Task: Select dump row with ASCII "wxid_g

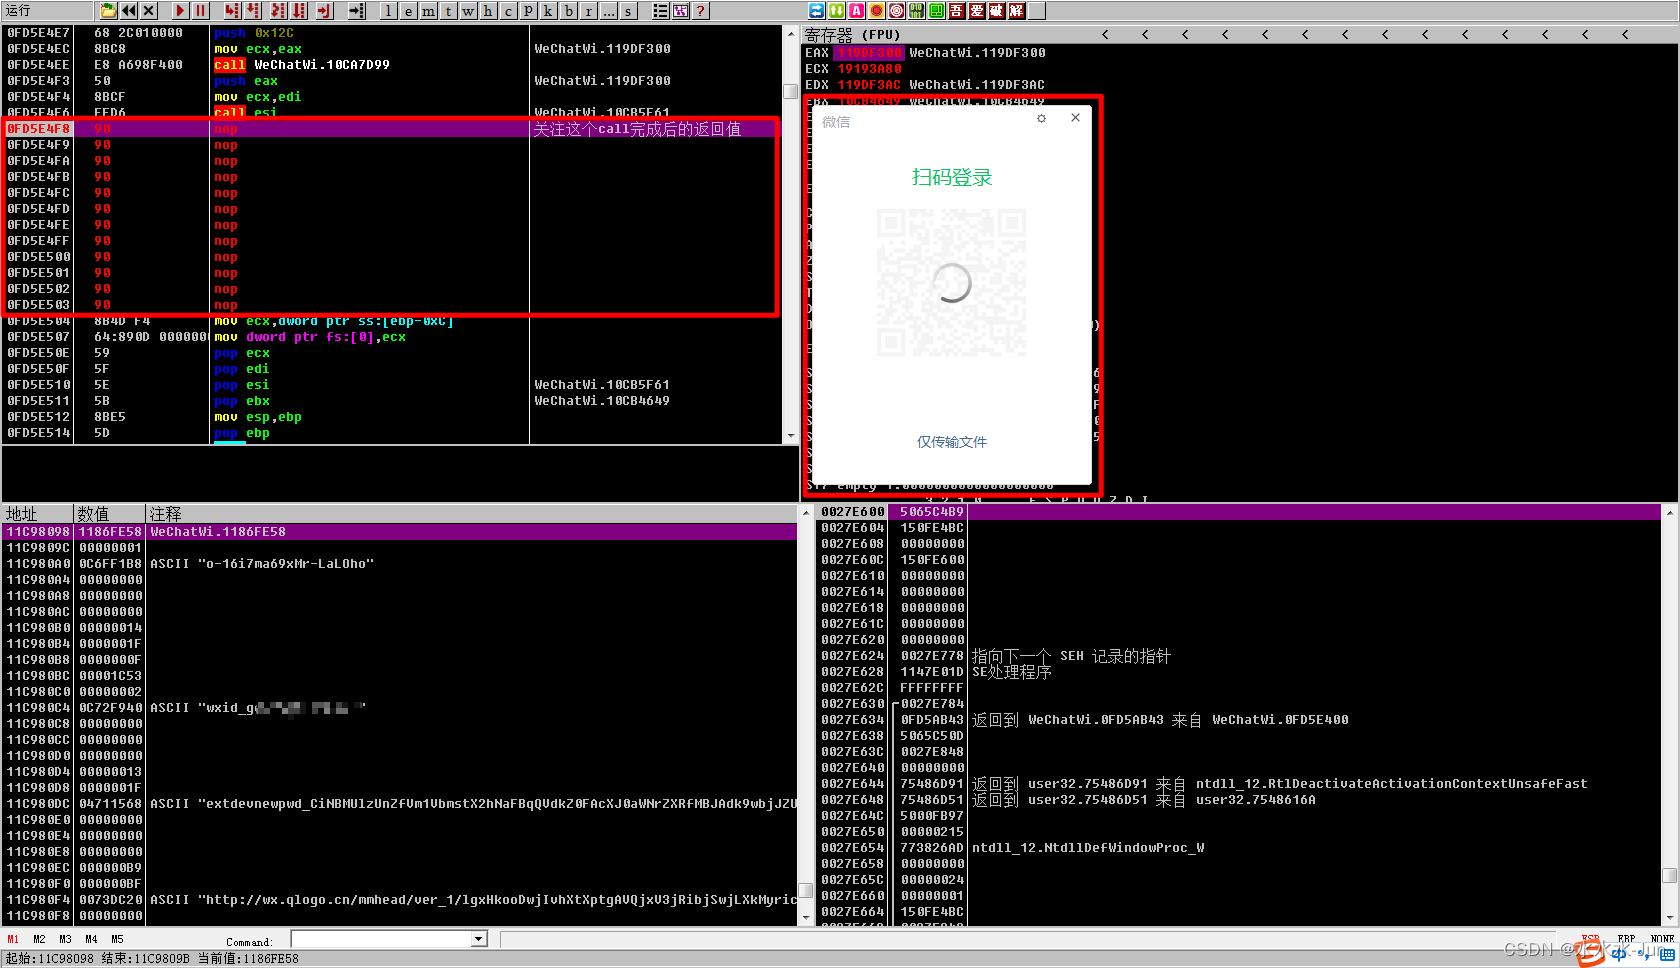Action: (400, 708)
